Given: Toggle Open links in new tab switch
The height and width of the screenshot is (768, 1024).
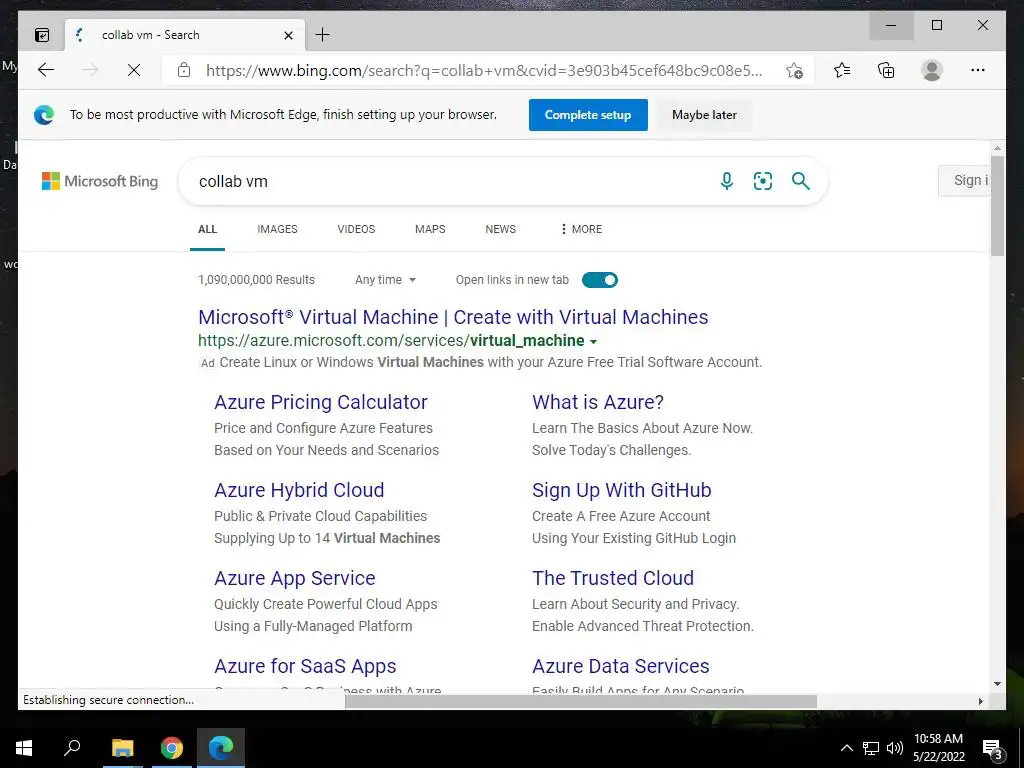Looking at the screenshot, I should [x=600, y=280].
